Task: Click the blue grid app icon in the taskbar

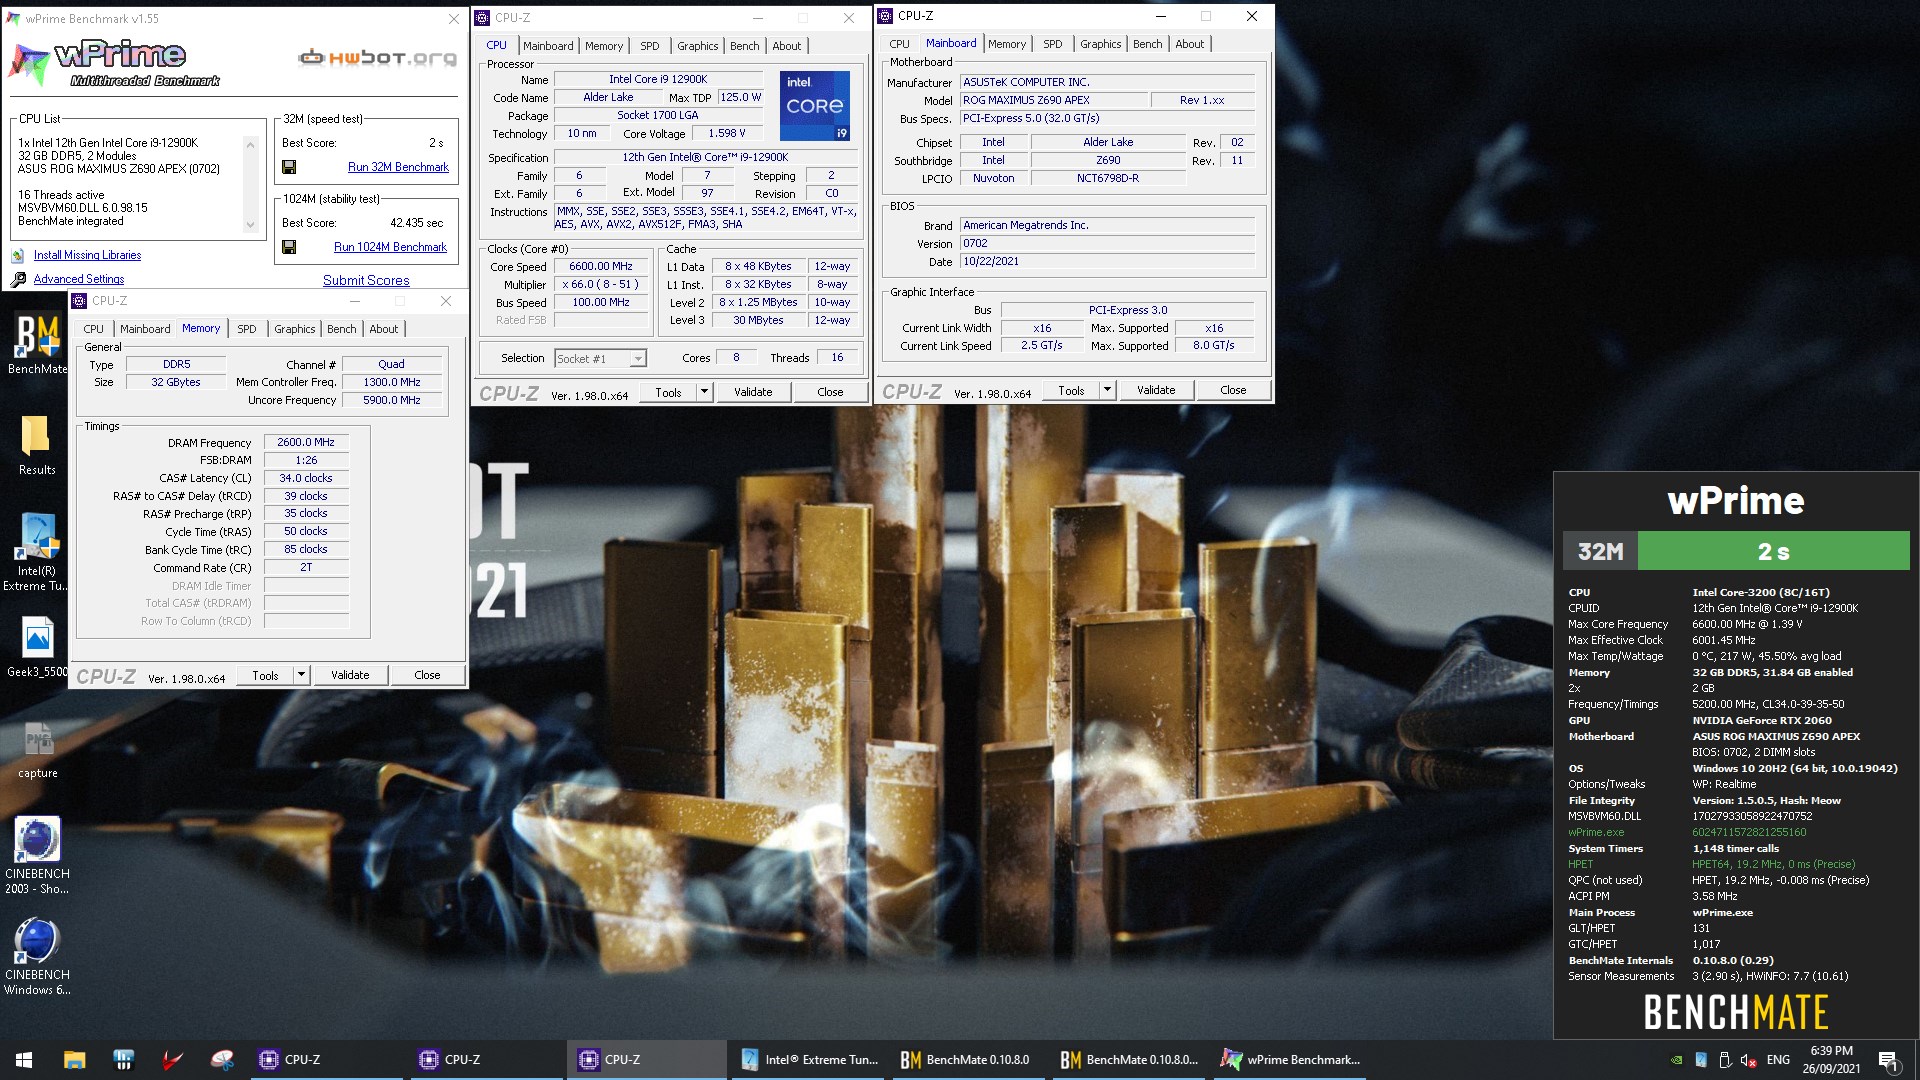Action: tap(124, 1060)
